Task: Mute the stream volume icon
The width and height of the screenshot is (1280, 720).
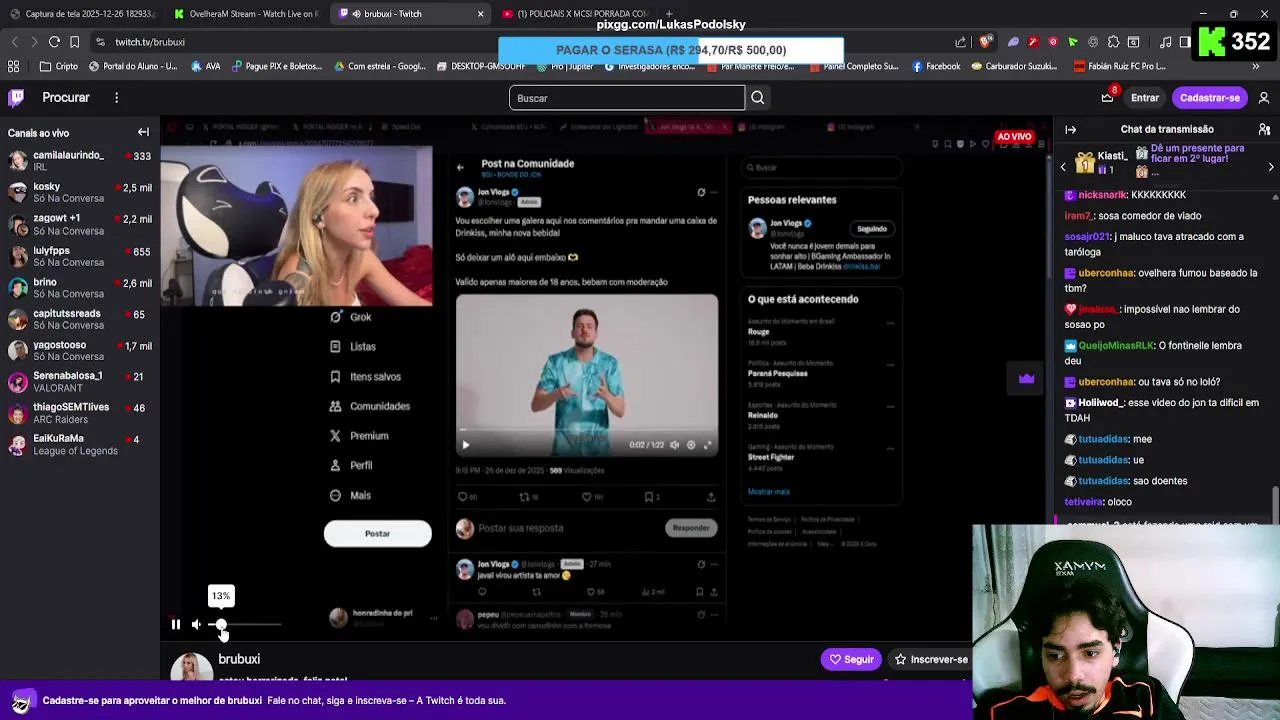Action: click(196, 624)
